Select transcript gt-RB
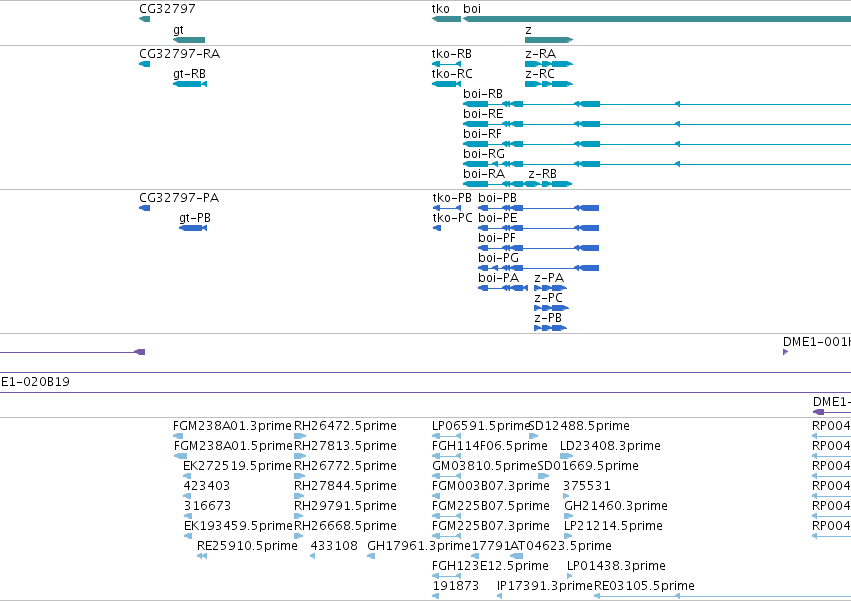 click(189, 74)
